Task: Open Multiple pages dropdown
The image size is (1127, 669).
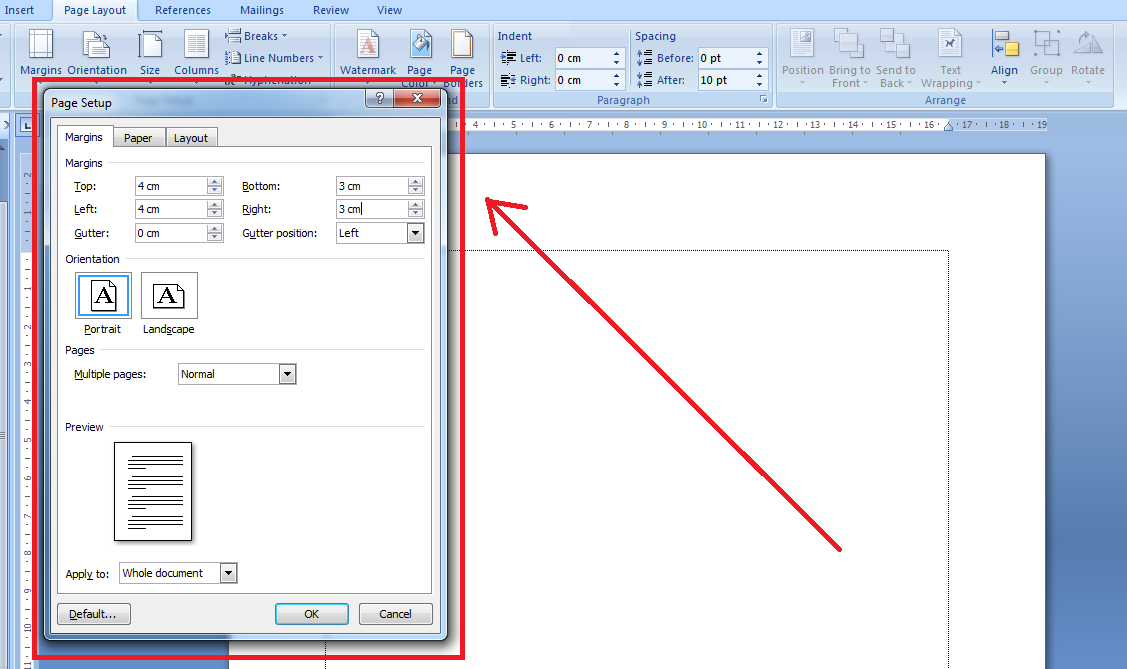Action: tap(287, 374)
